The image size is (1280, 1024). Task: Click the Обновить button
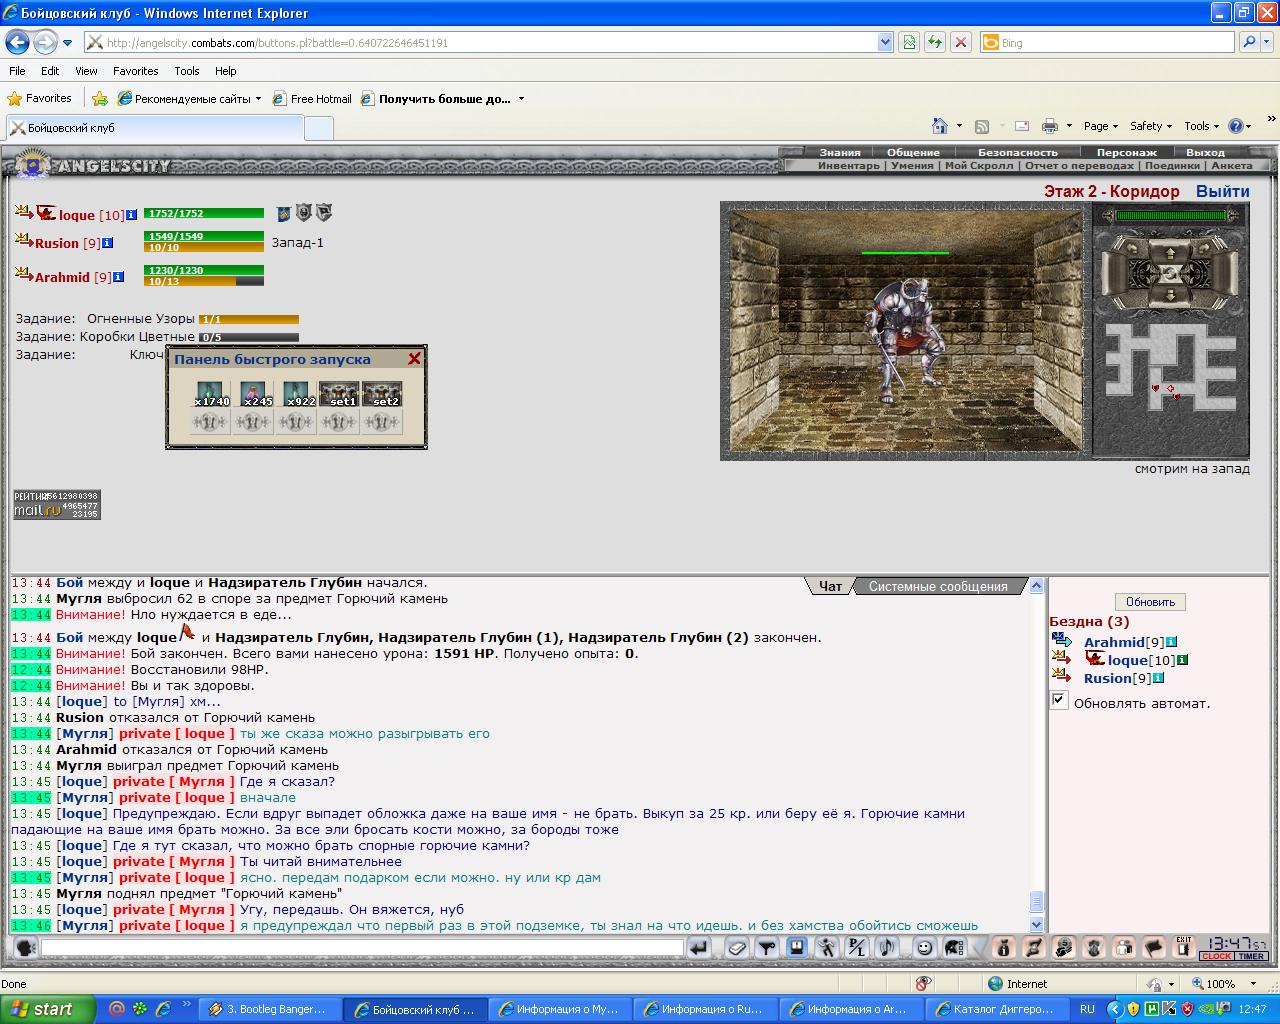click(x=1150, y=602)
